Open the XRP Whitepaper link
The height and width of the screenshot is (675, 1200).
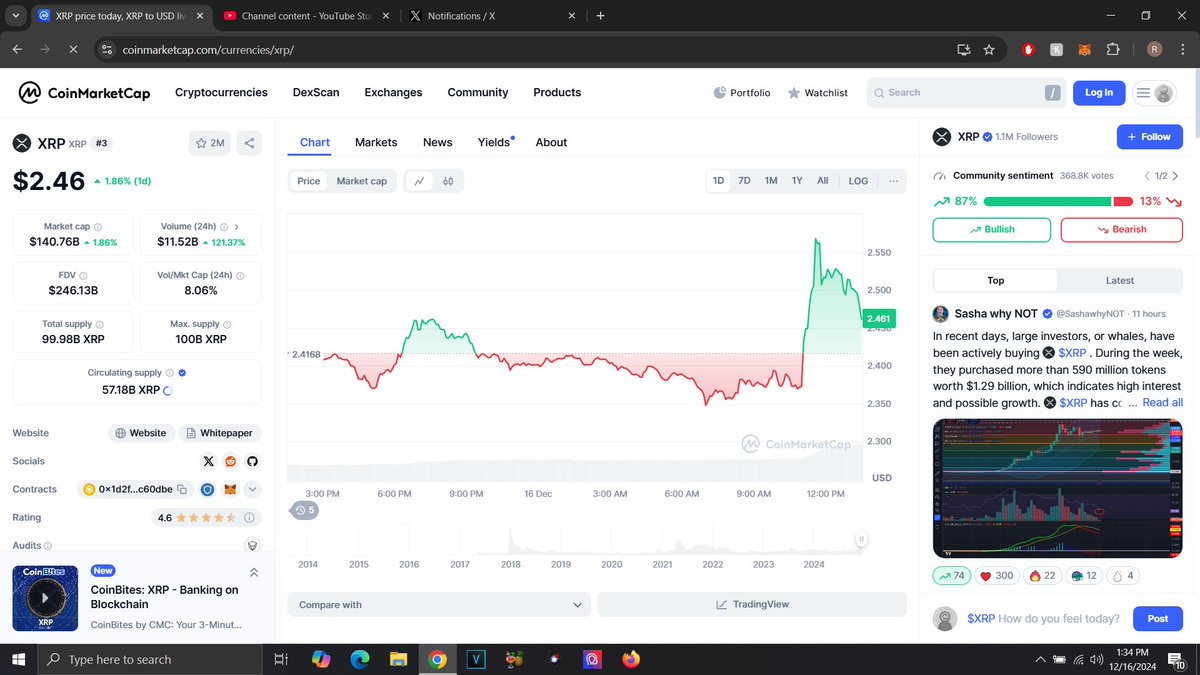click(221, 433)
